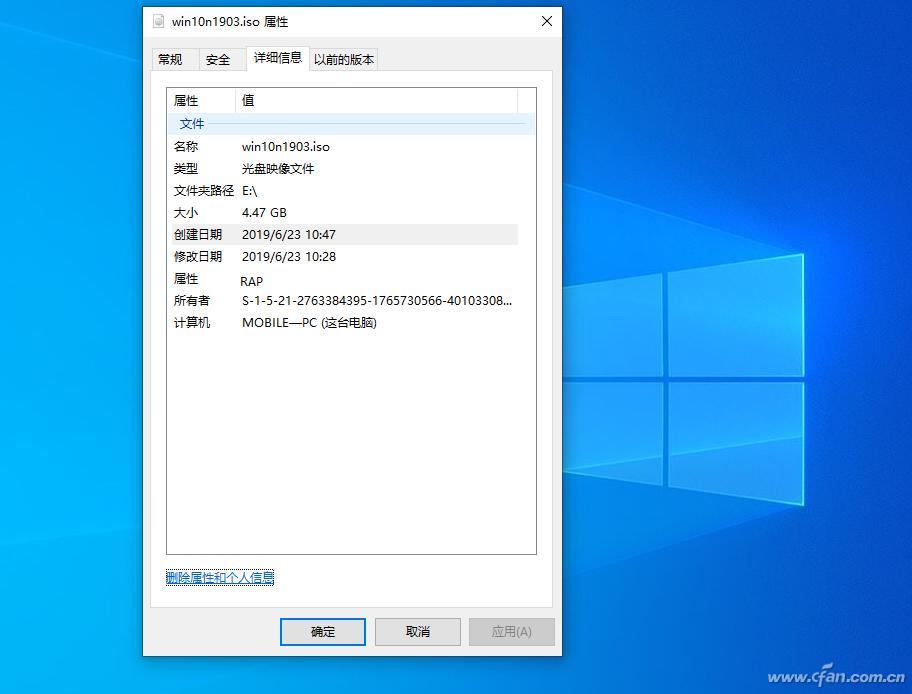Open the 安全 tab
Viewport: 912px width, 694px height.
[218, 60]
